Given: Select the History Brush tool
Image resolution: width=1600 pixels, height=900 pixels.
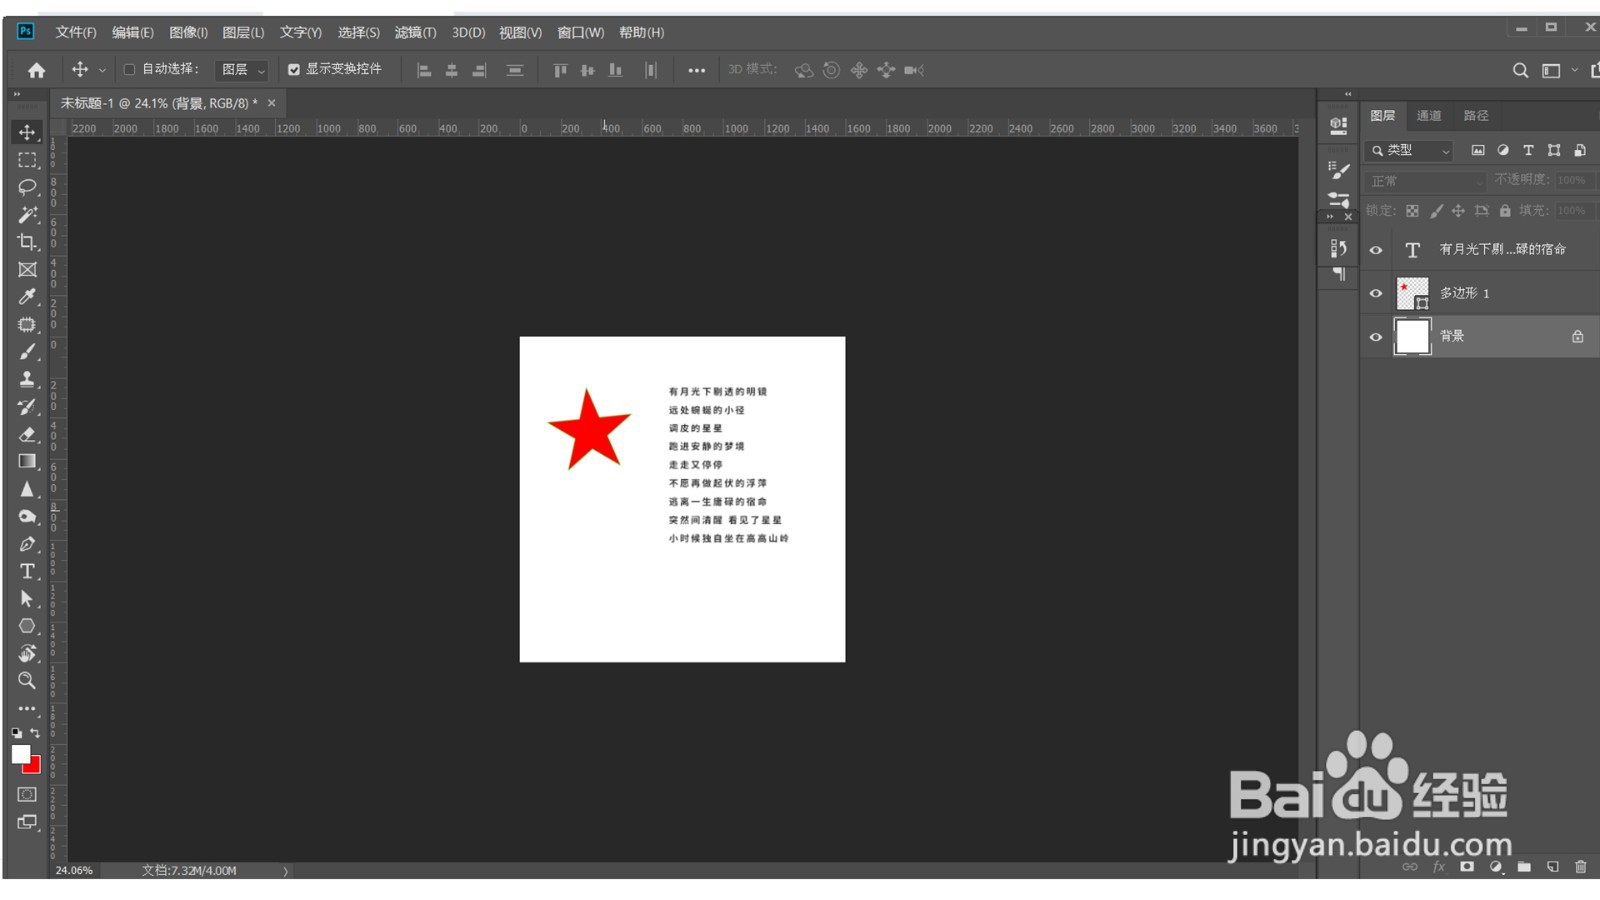Looking at the screenshot, I should 27,407.
